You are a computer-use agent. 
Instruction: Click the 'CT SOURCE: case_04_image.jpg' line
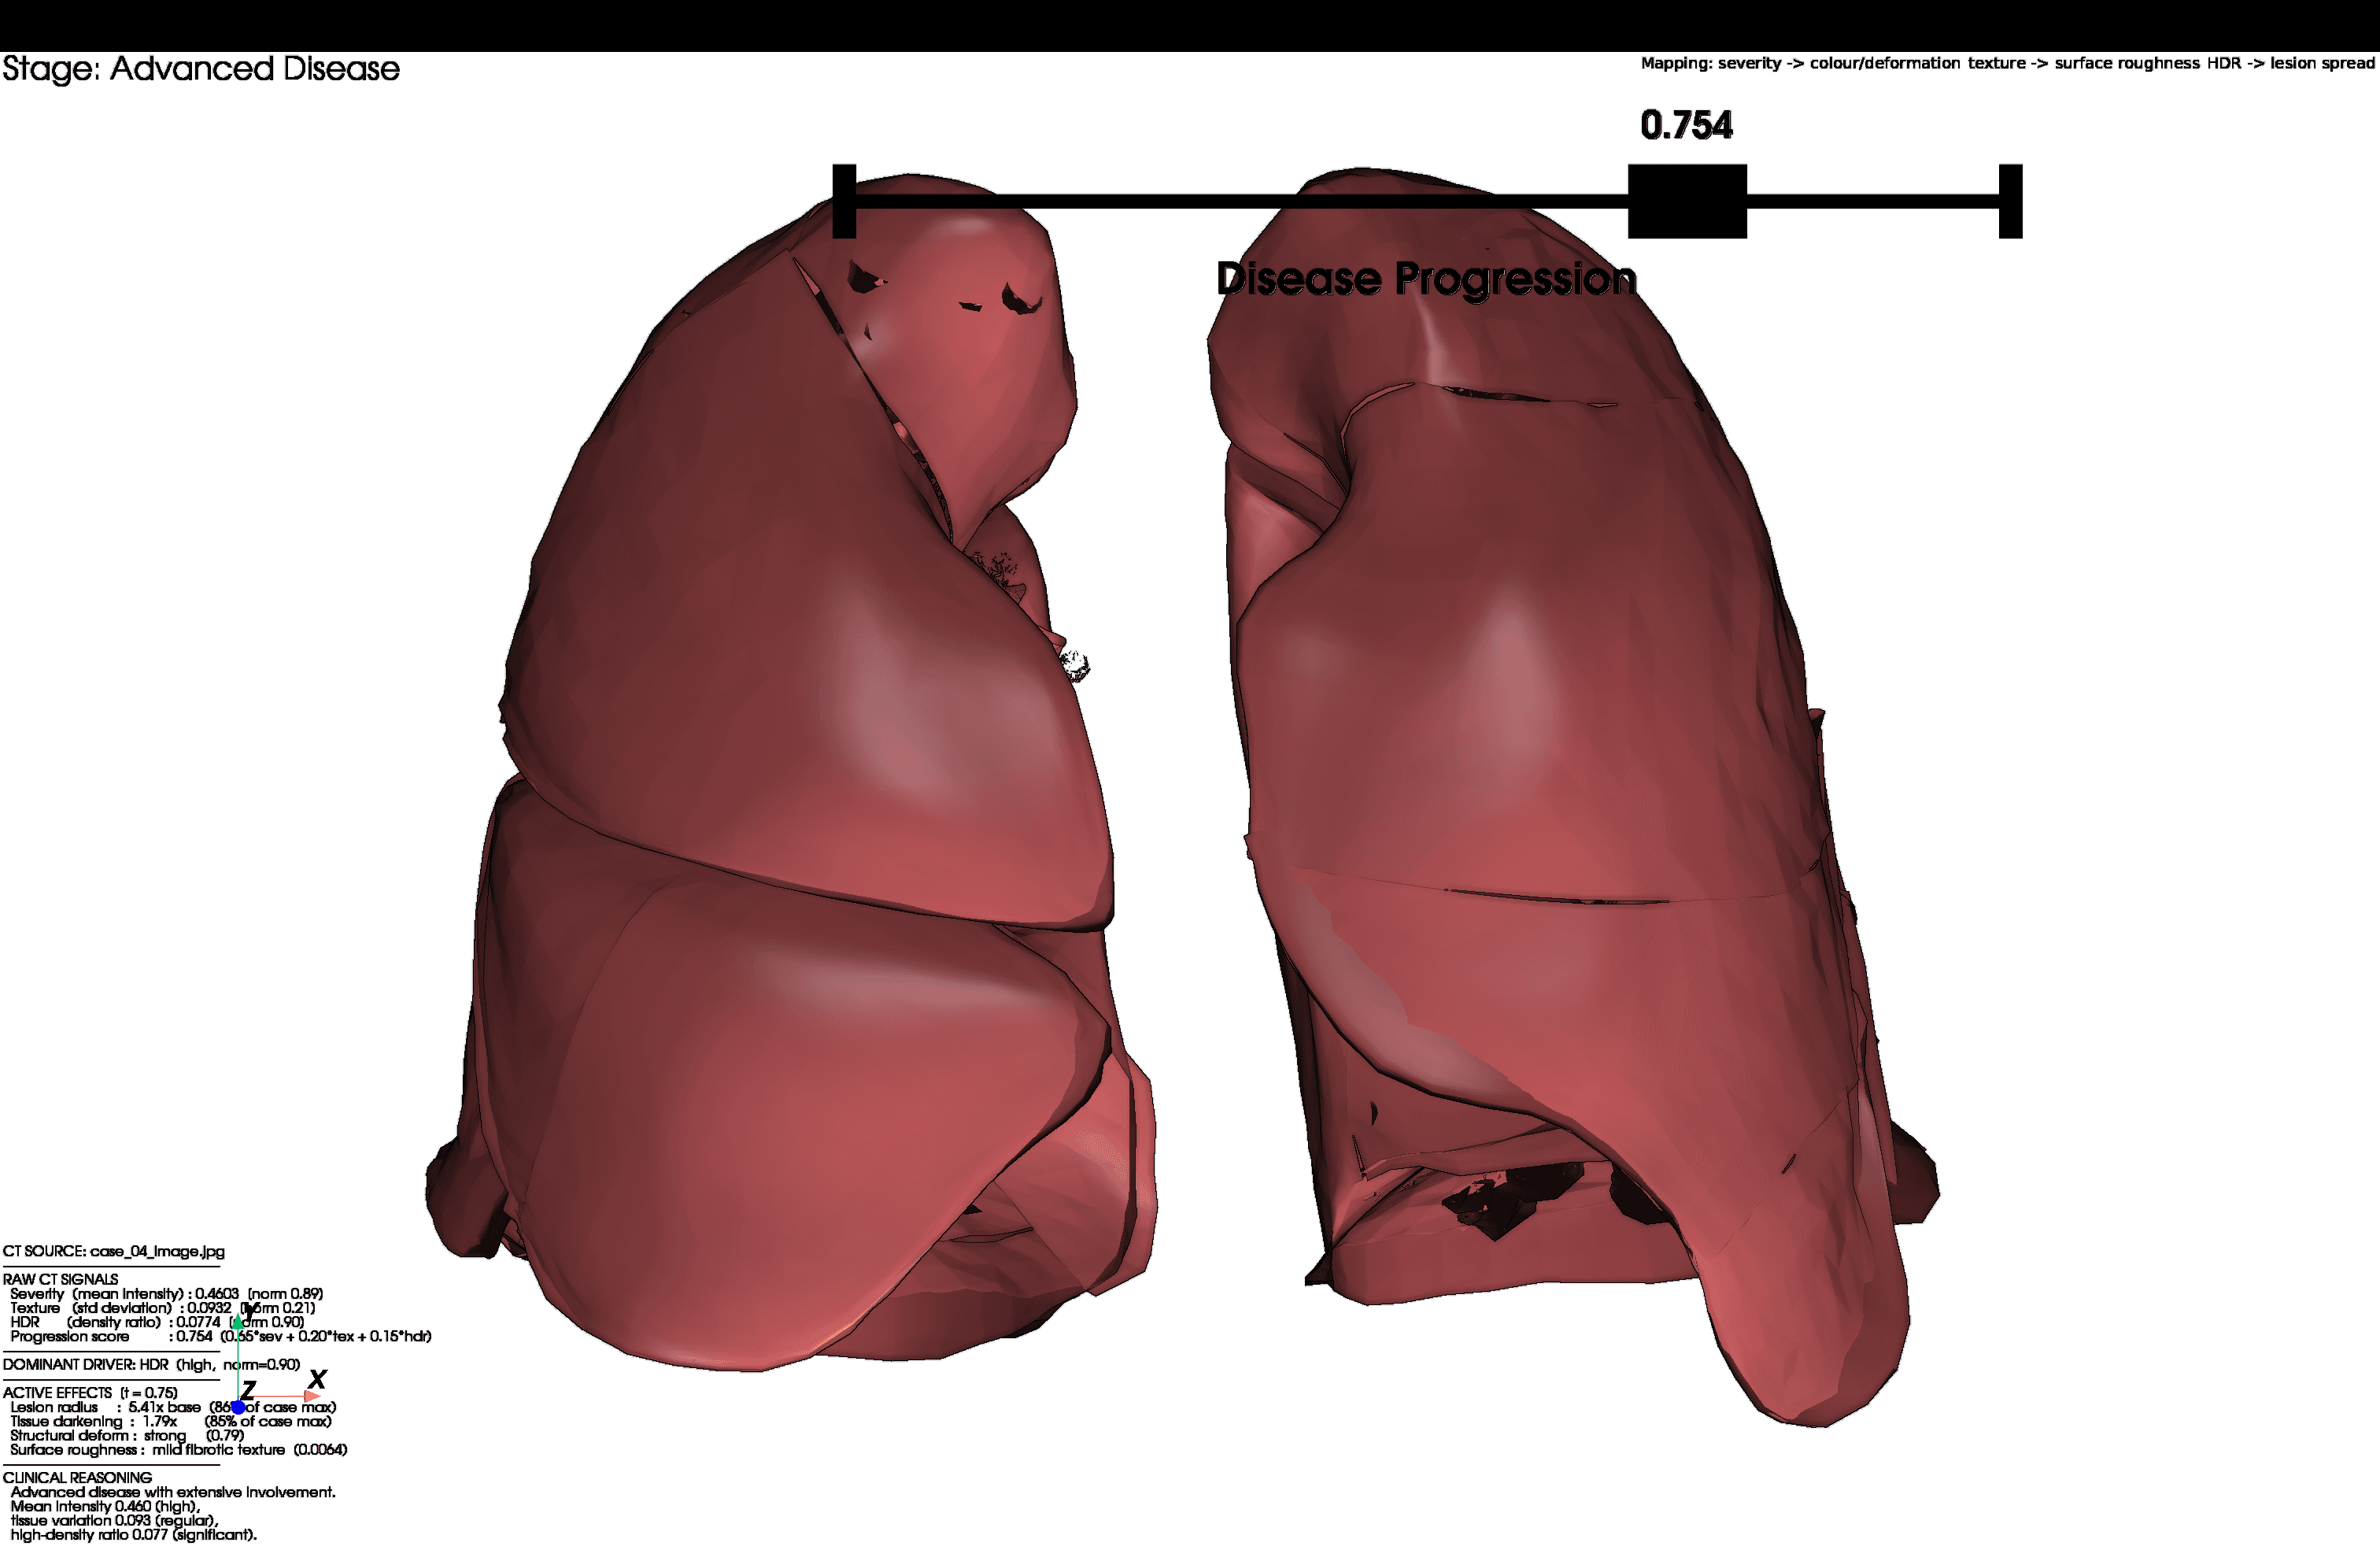tap(114, 1251)
